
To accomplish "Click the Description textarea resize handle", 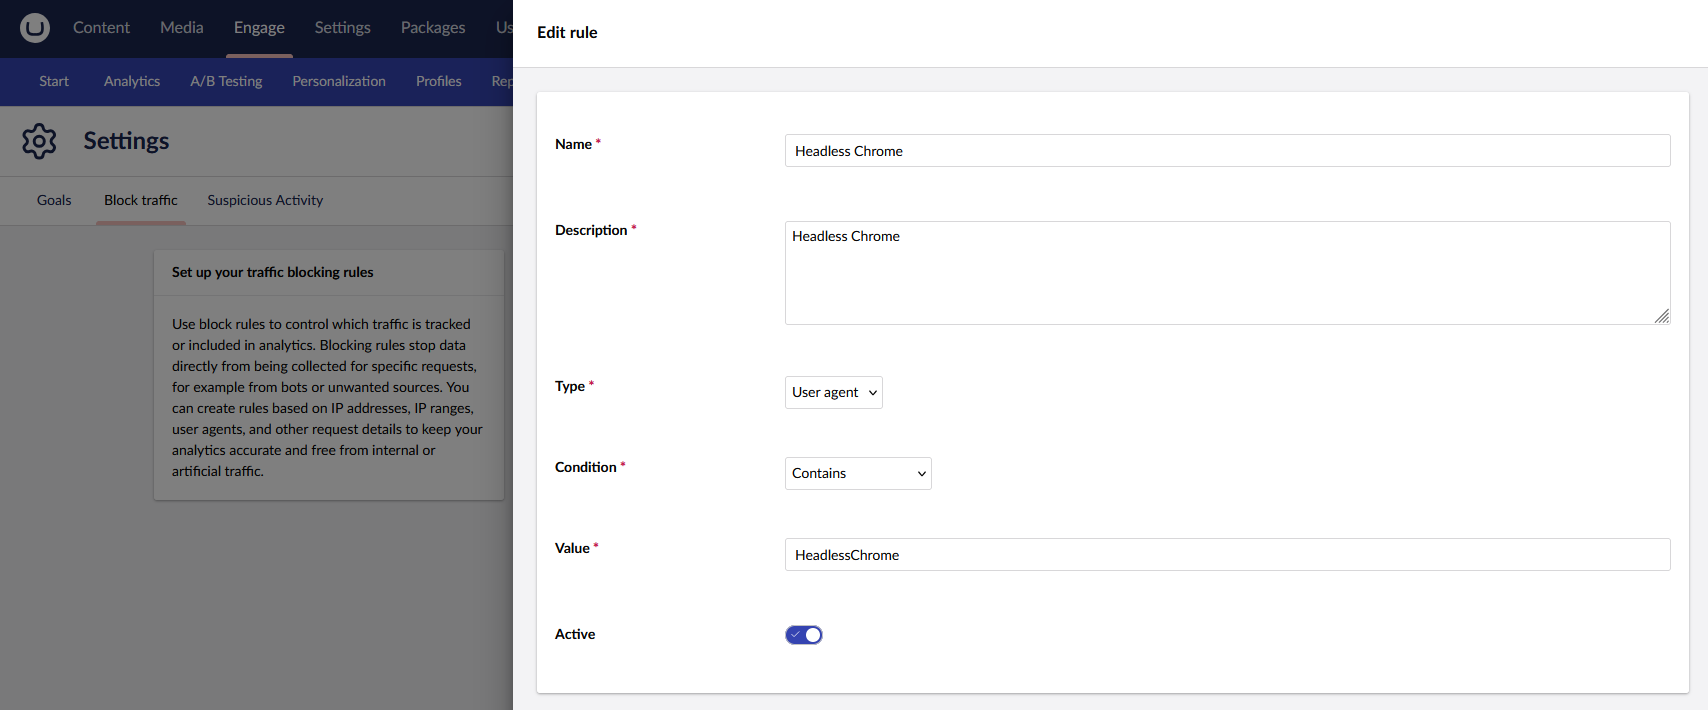I will pyautogui.click(x=1661, y=316).
